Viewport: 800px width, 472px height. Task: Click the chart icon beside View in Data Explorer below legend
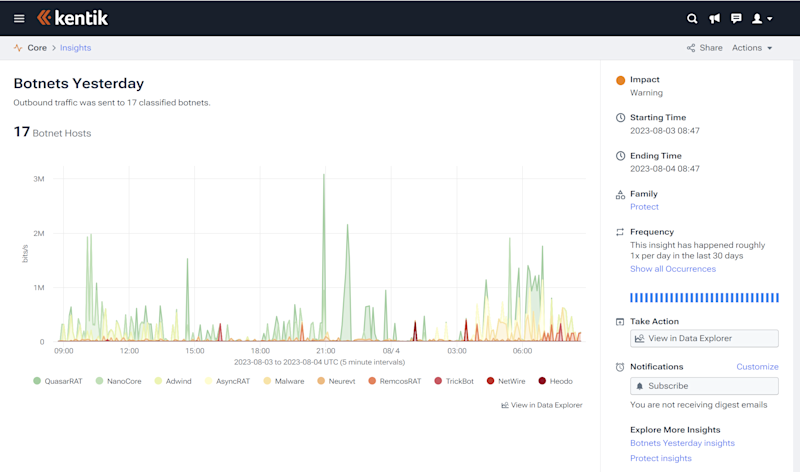pyautogui.click(x=505, y=405)
